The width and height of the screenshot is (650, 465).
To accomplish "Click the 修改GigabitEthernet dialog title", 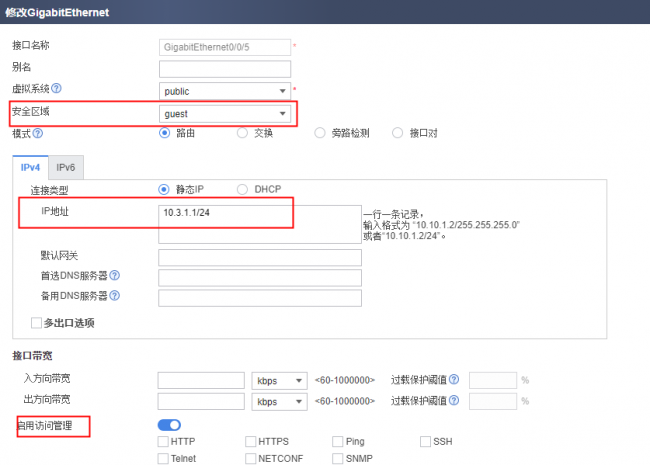I will click(57, 12).
